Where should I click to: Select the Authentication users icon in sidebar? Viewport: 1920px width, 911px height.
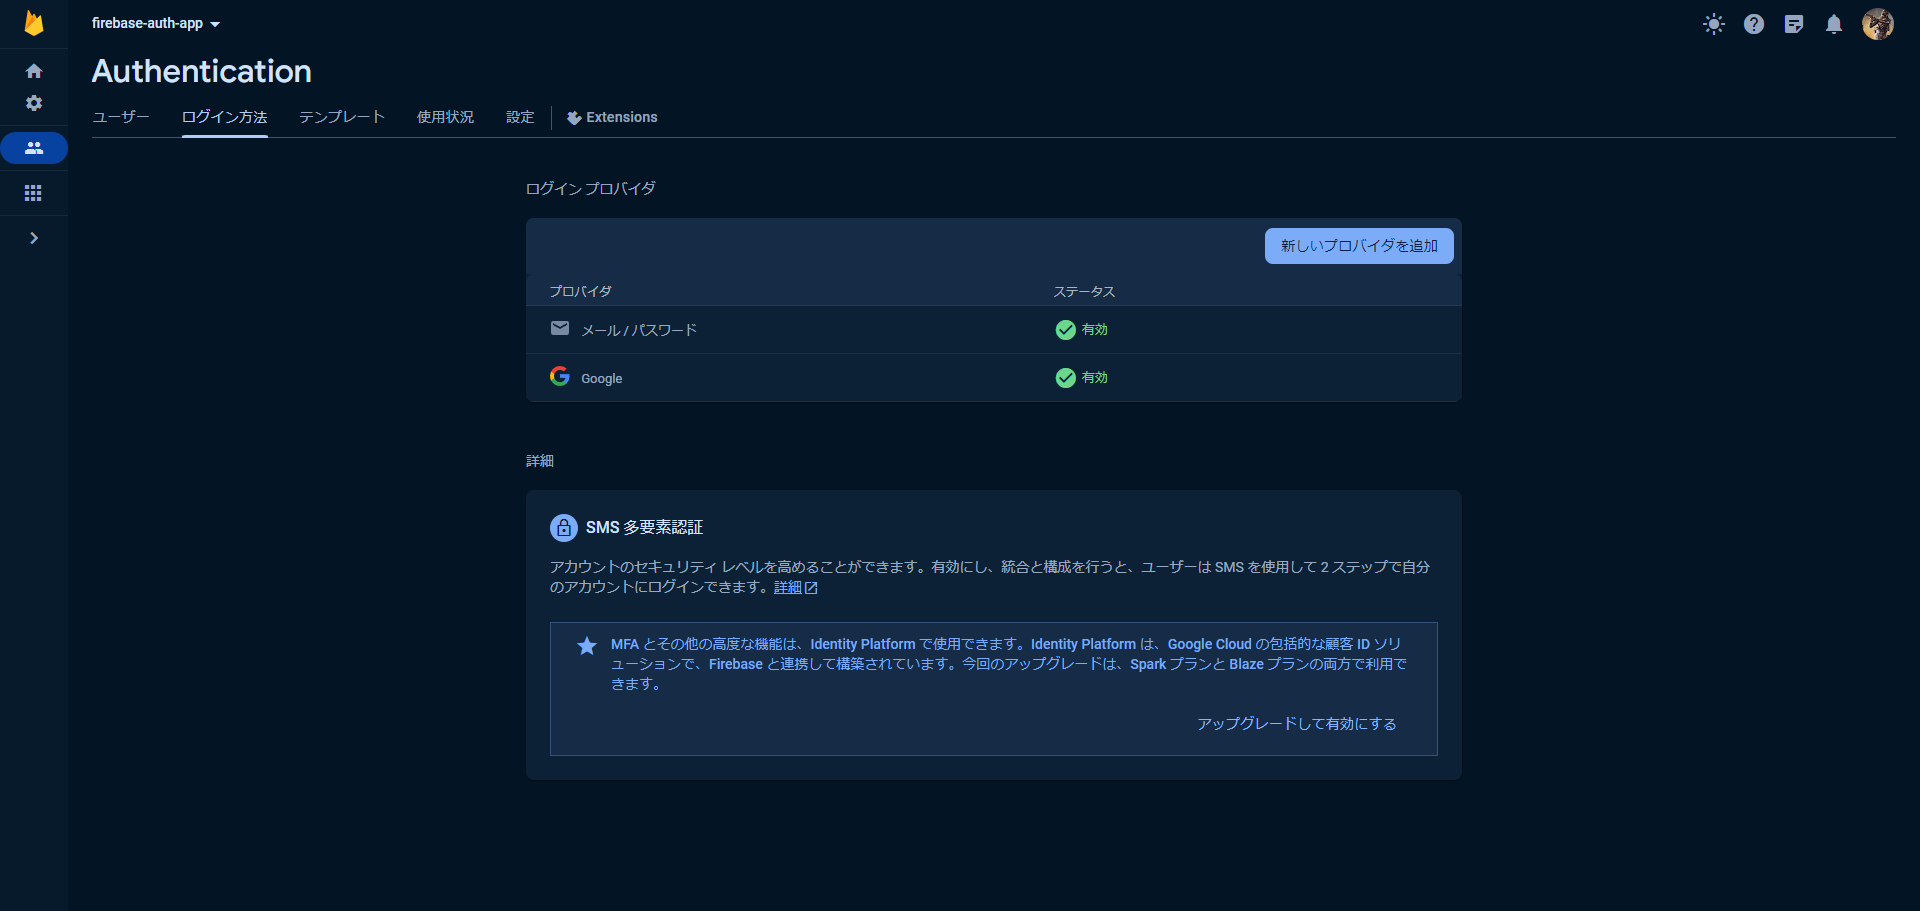[x=34, y=147]
